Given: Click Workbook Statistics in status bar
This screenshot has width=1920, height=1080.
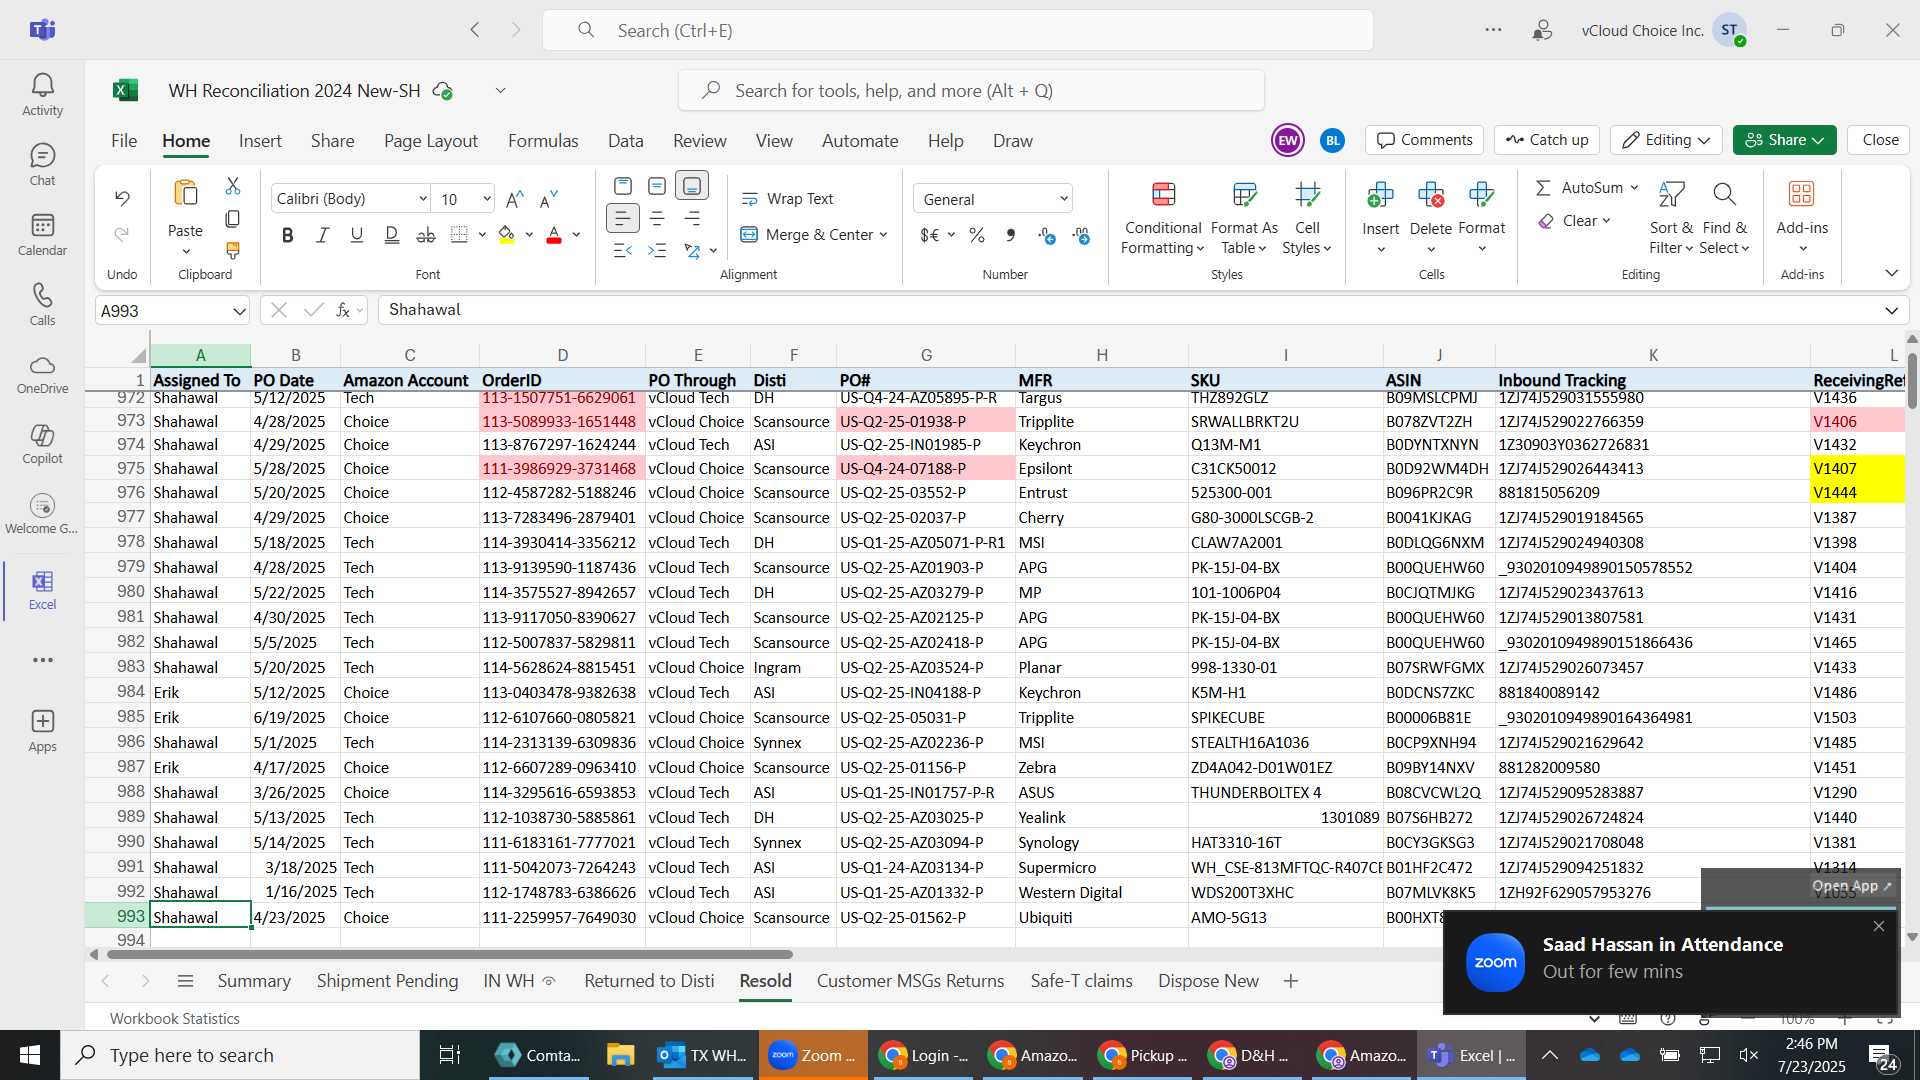Looking at the screenshot, I should click(175, 1018).
